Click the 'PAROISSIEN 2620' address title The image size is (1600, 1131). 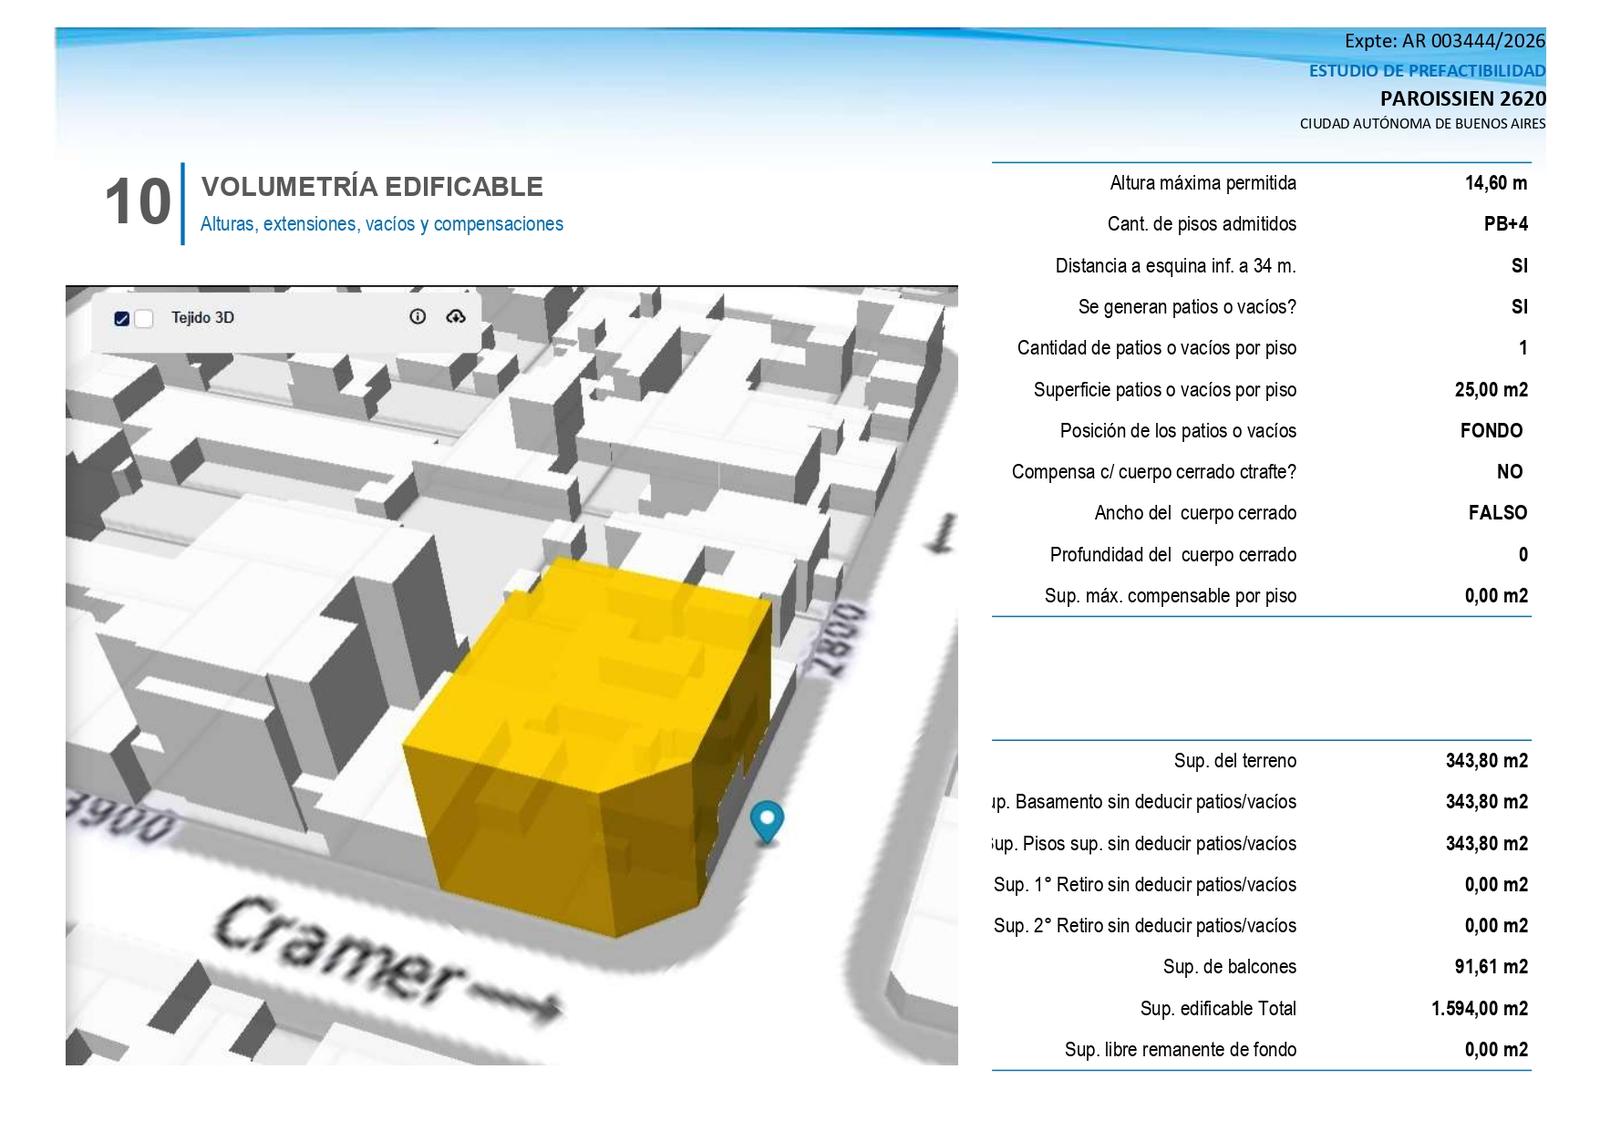tap(1463, 98)
